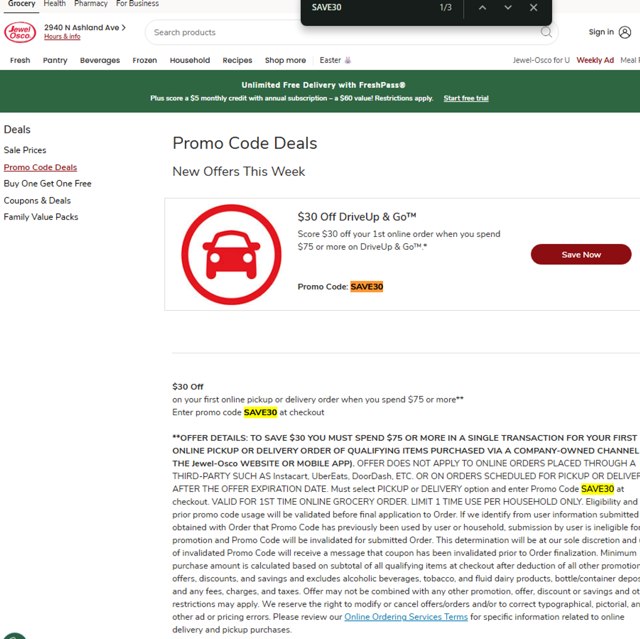Open the Beverages menu
Image resolution: width=640 pixels, height=639 pixels.
click(100, 60)
